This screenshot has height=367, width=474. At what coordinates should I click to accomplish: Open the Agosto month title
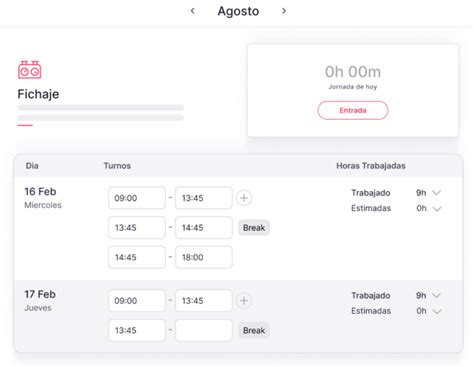(238, 11)
